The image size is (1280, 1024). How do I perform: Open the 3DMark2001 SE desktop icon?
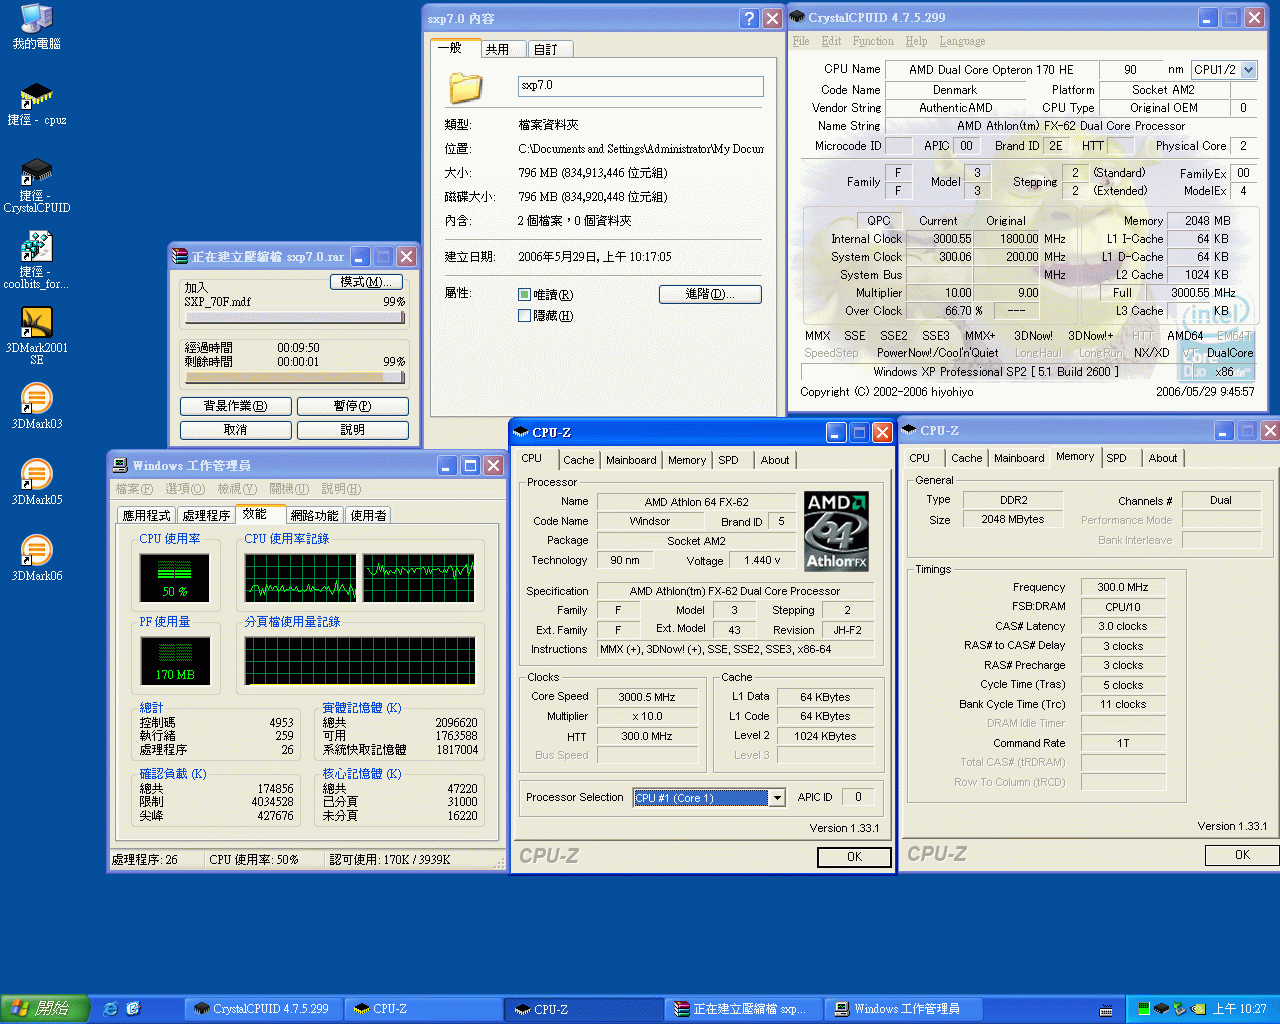coord(36,322)
